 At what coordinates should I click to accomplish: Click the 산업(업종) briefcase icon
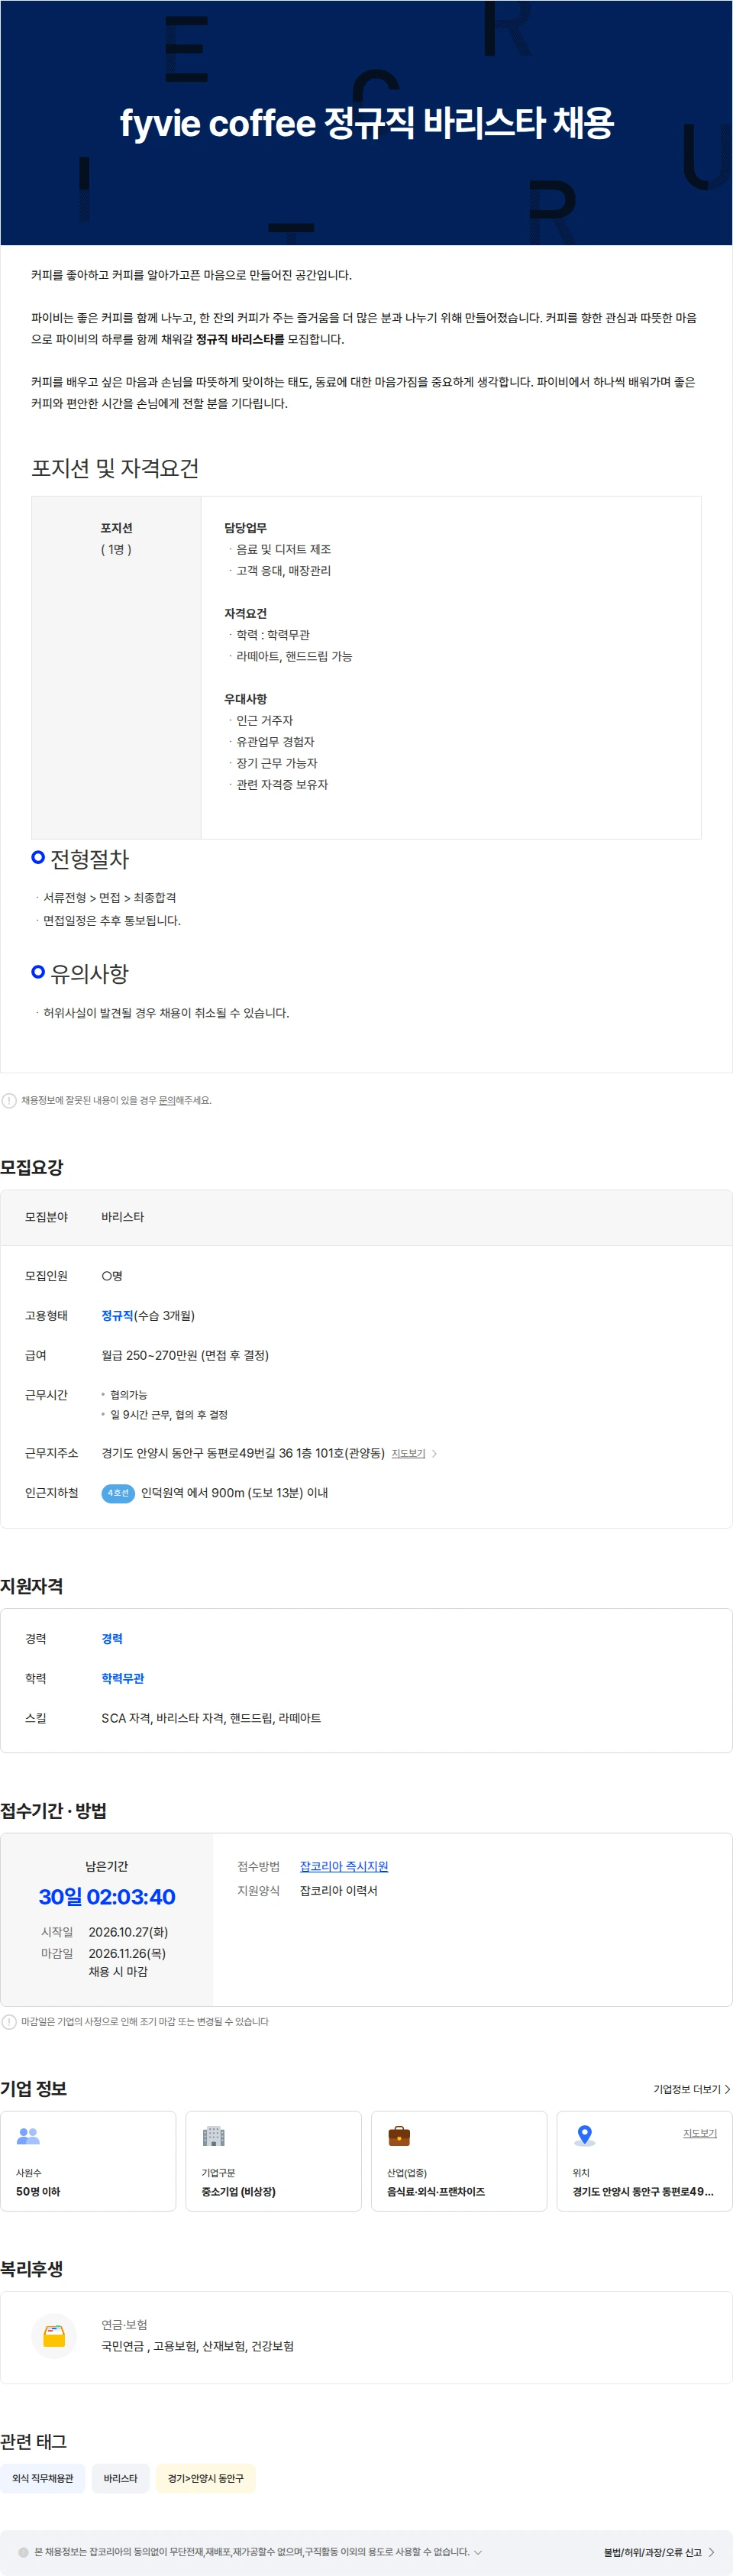399,2136
